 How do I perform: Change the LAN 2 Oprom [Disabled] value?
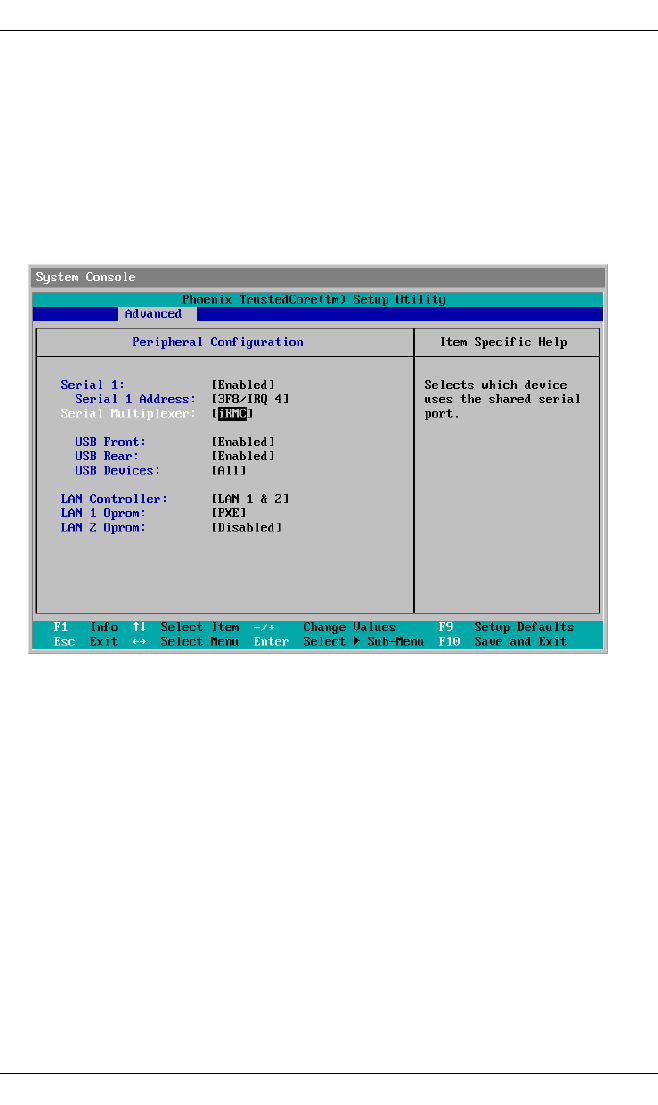(247, 528)
